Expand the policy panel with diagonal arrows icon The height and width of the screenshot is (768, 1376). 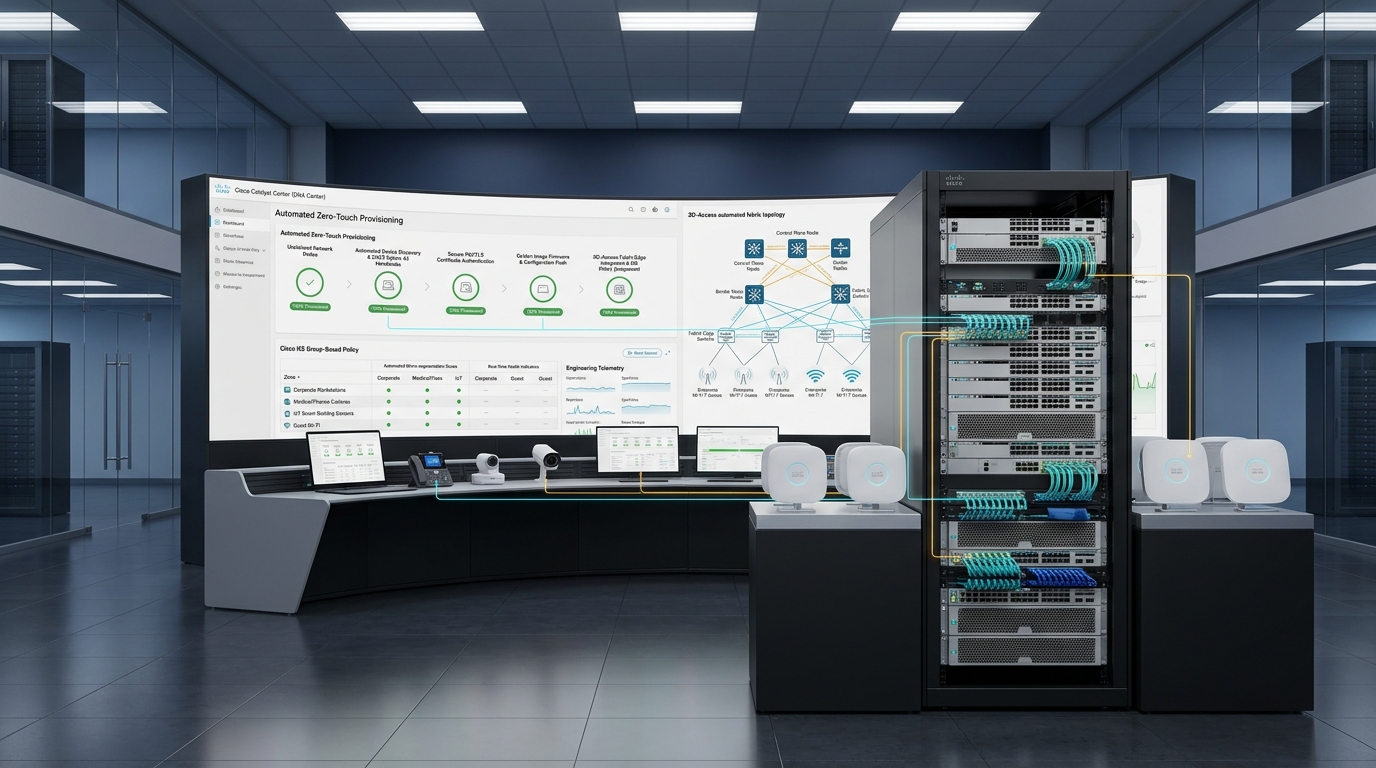point(668,353)
